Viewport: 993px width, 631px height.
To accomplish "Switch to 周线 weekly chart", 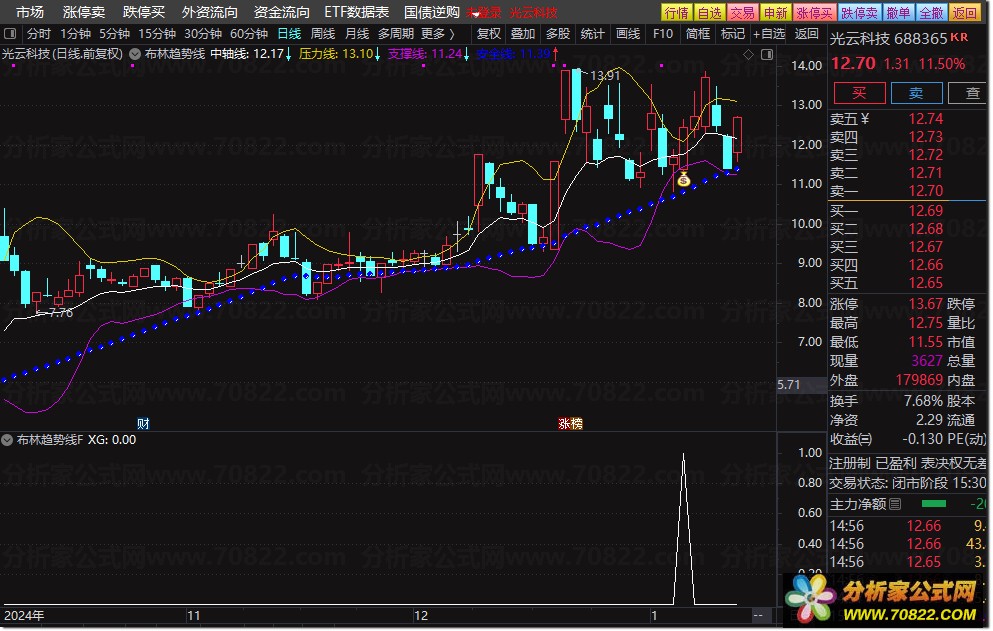I will click(323, 34).
